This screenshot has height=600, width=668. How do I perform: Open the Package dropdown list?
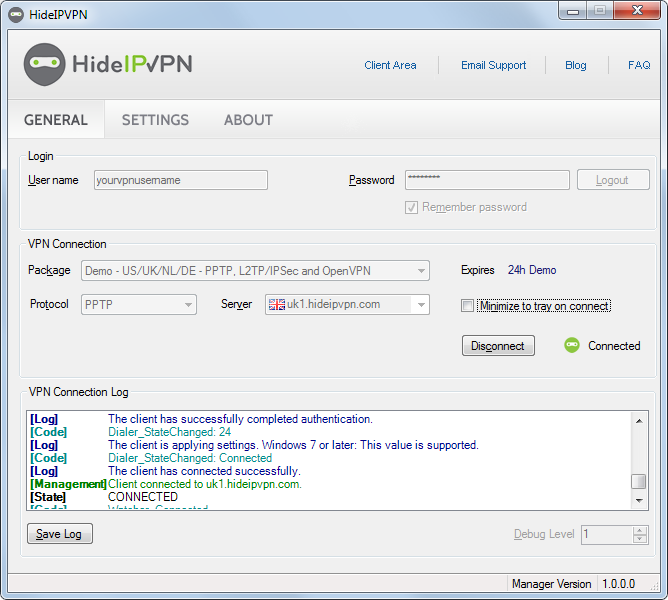click(255, 271)
